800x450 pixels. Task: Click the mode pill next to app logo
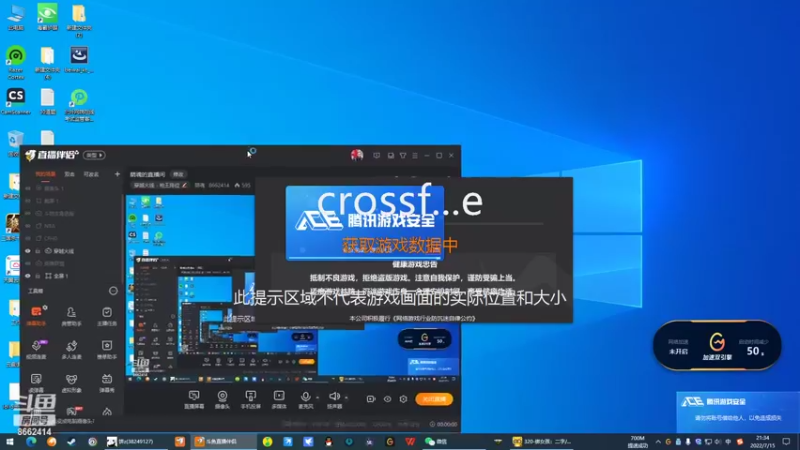pos(94,155)
